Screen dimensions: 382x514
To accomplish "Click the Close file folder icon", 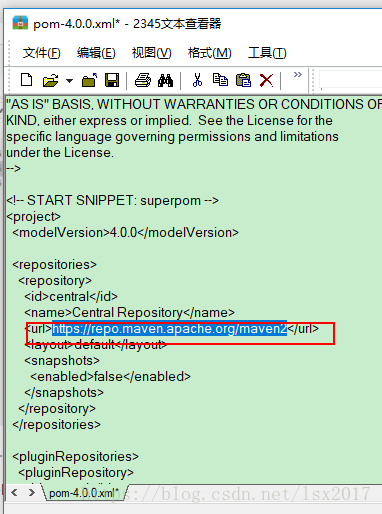I will (89, 80).
